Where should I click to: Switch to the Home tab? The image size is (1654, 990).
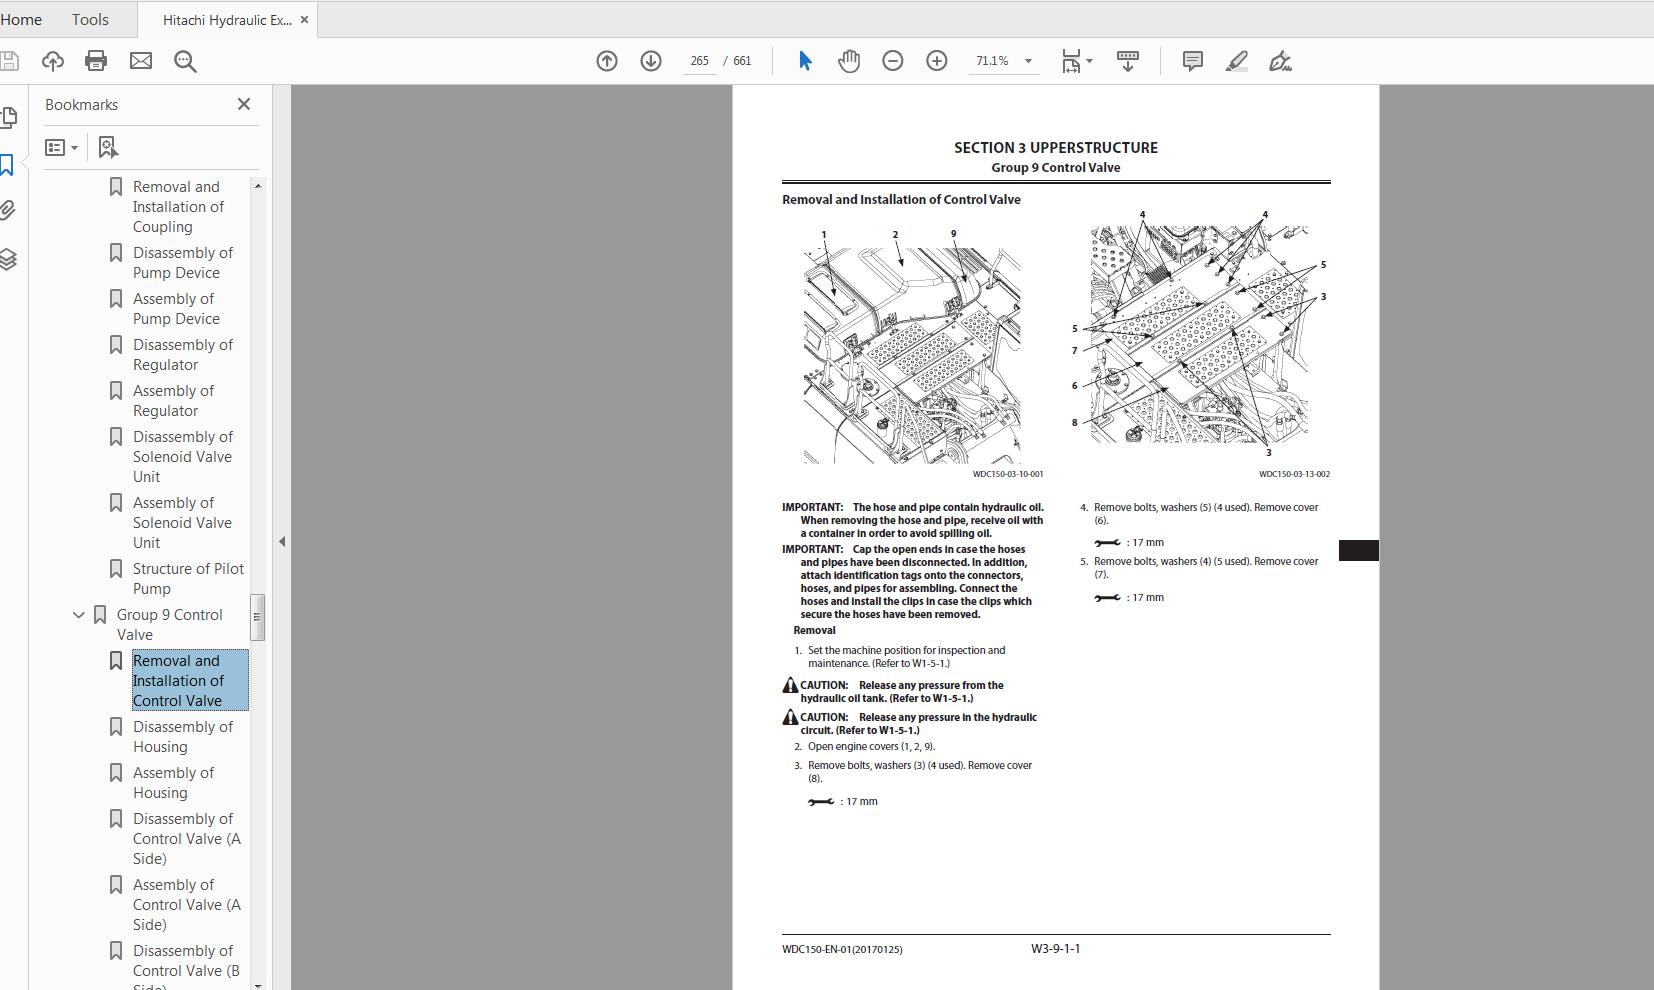click(21, 19)
